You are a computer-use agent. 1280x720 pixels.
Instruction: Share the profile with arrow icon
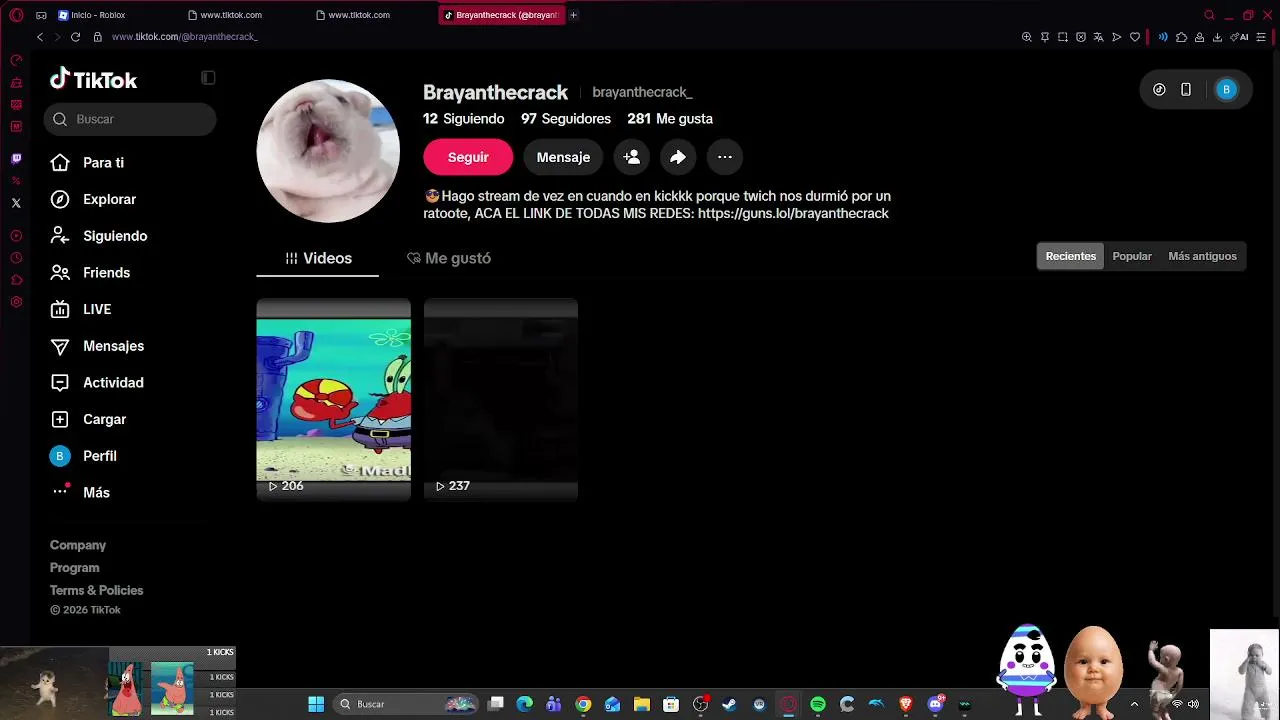tap(678, 157)
